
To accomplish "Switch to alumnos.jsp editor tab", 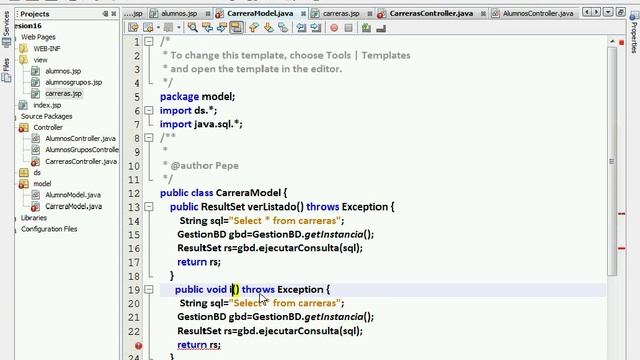I will pos(179,13).
